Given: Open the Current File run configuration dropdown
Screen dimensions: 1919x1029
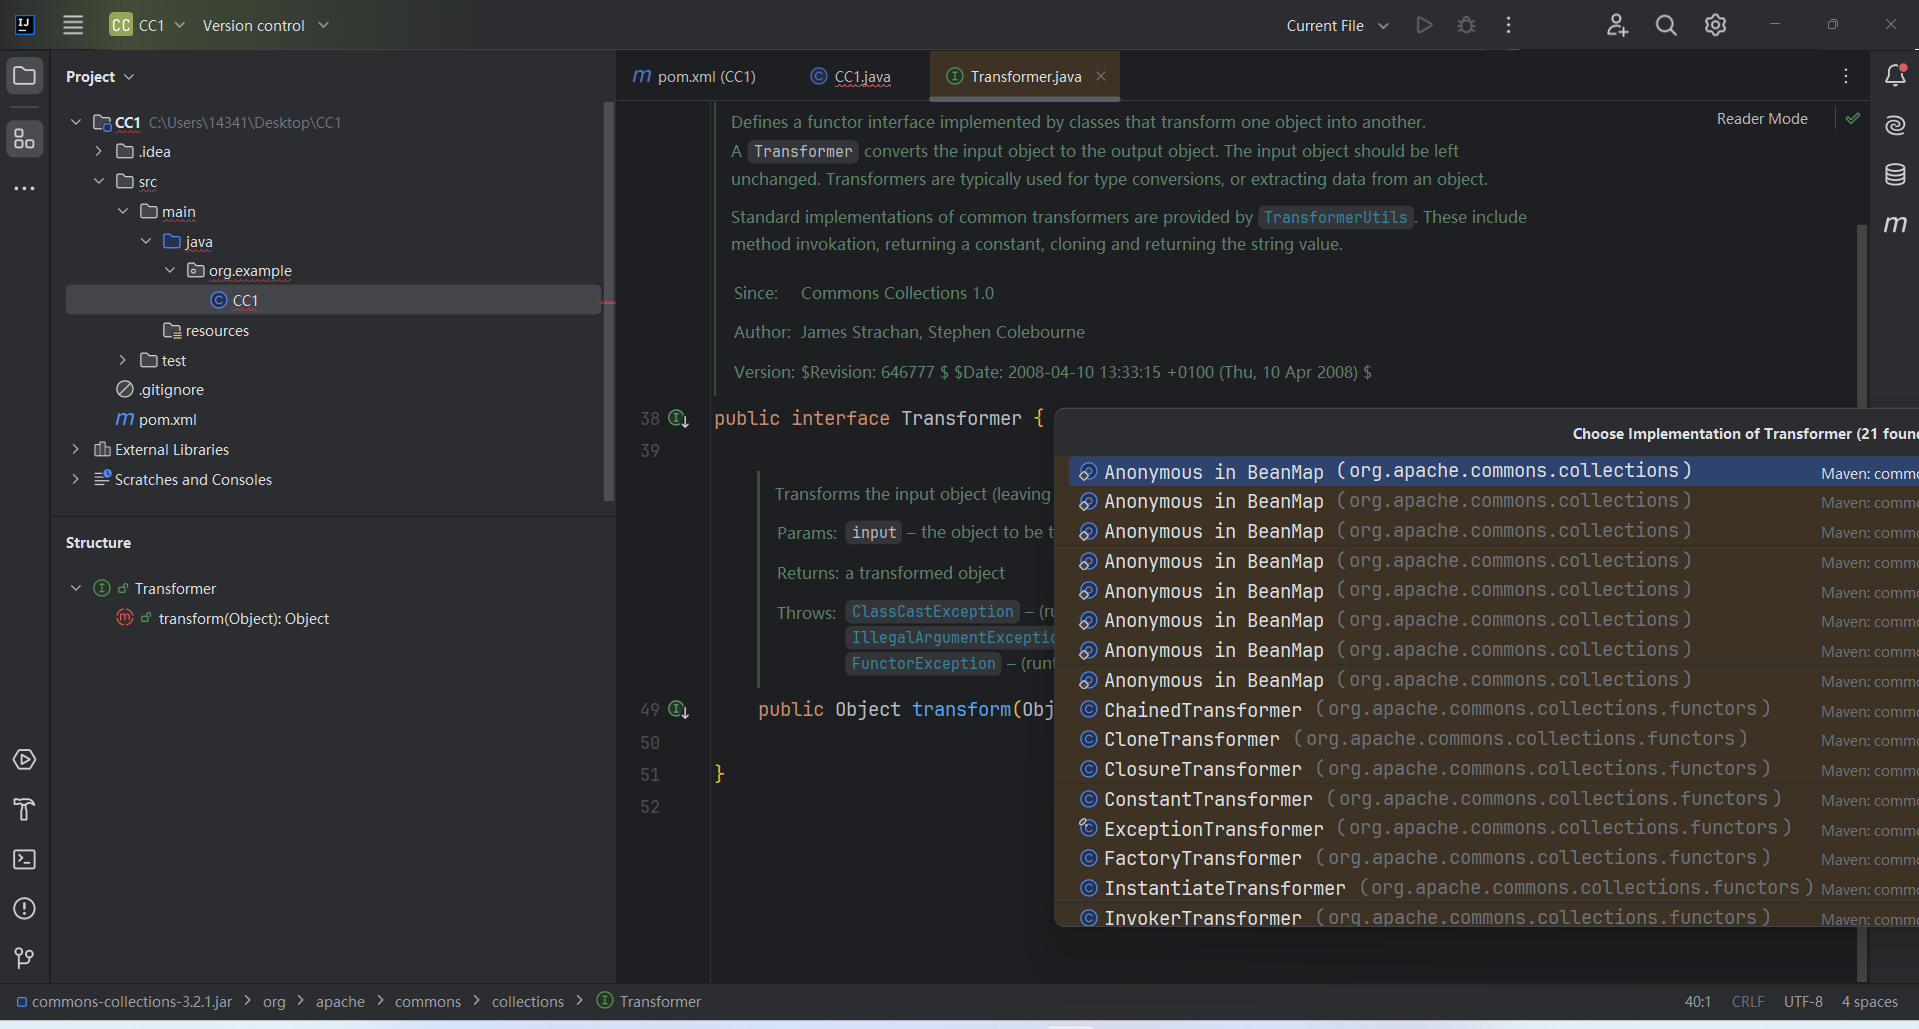Looking at the screenshot, I should click(x=1337, y=25).
